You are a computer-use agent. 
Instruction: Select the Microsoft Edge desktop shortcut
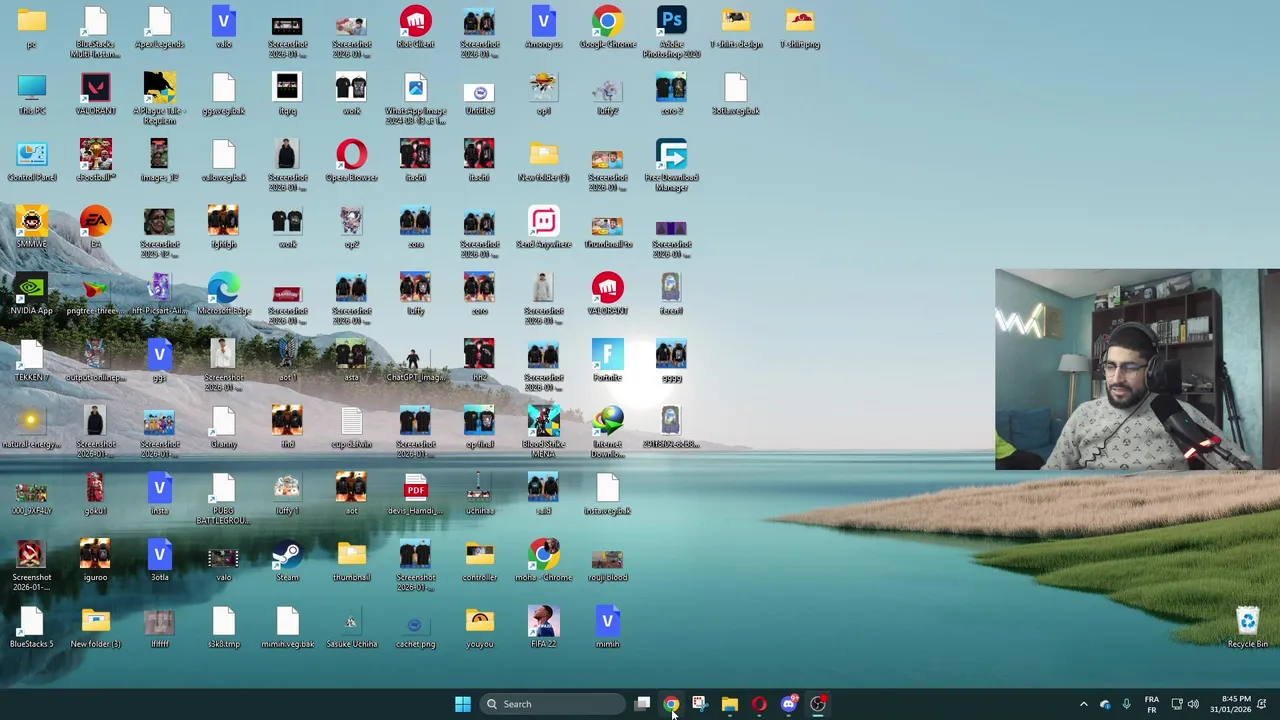(223, 295)
